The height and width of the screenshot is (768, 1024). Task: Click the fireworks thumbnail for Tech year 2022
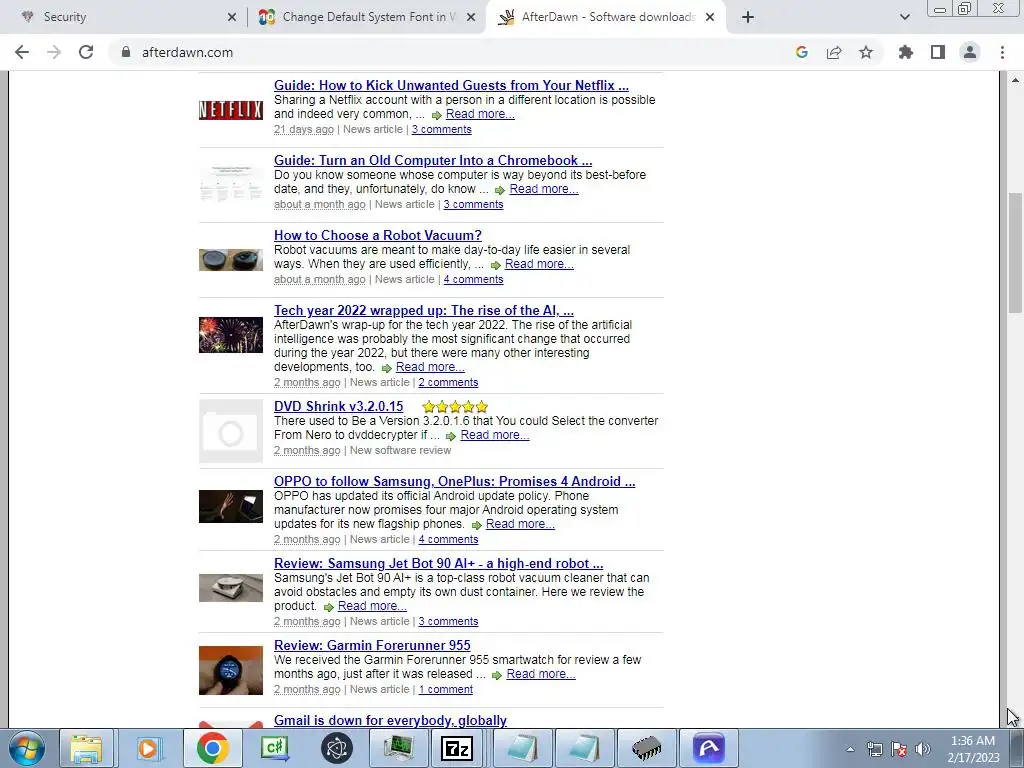click(x=231, y=335)
